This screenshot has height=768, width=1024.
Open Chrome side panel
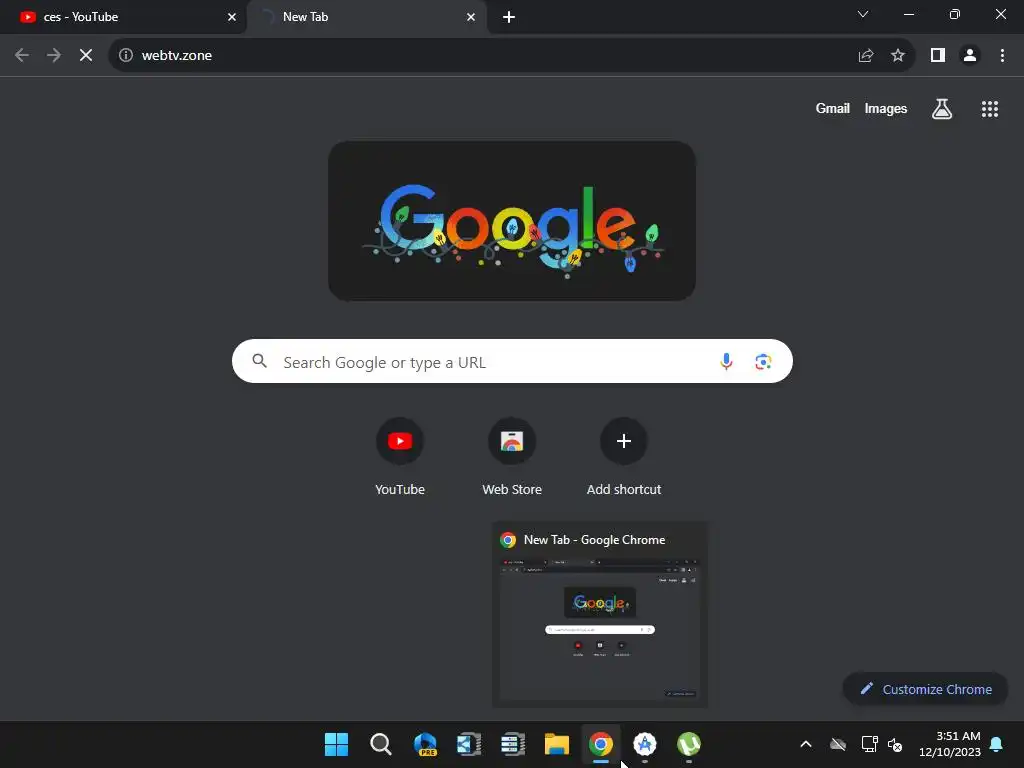coord(938,56)
